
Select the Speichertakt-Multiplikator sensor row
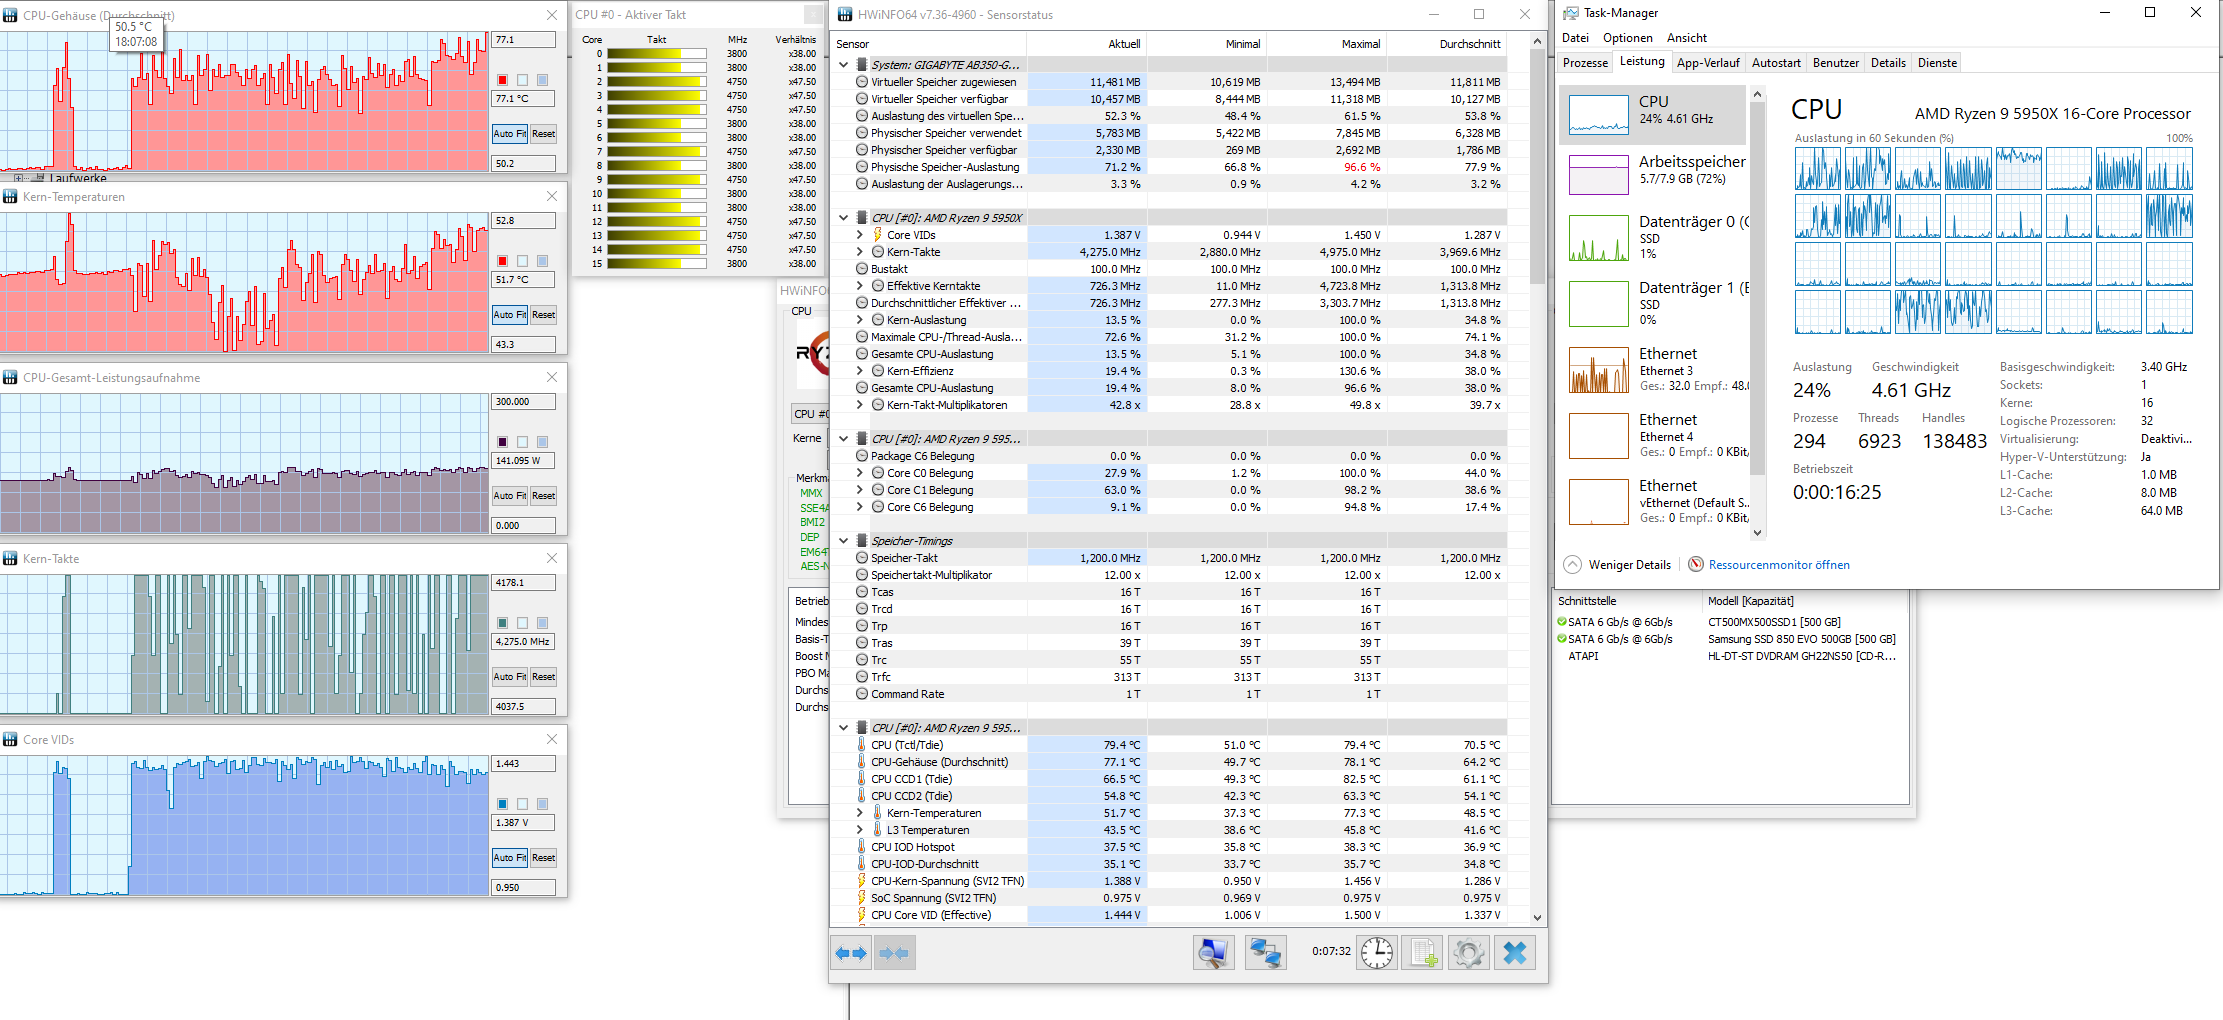[1170, 575]
